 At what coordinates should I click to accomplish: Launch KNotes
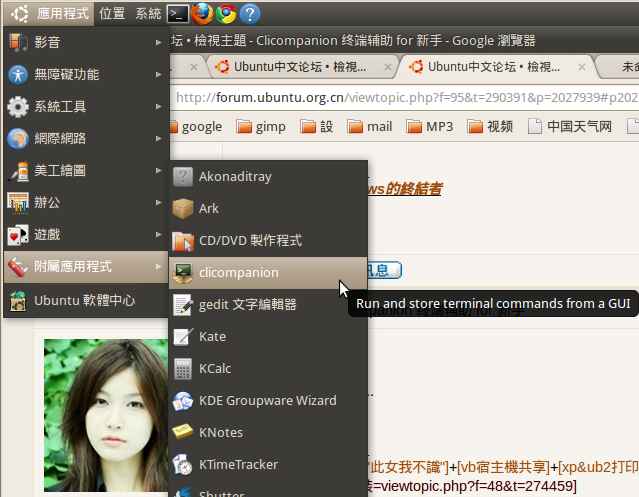click(268, 433)
